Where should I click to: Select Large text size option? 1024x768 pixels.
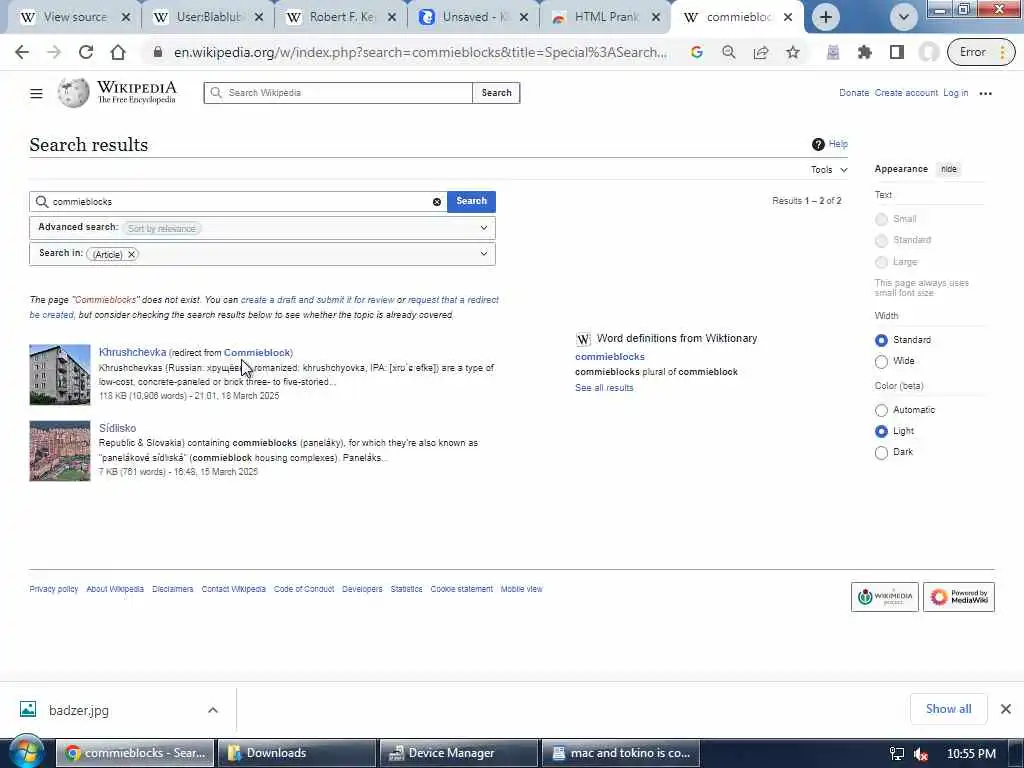[x=881, y=263]
